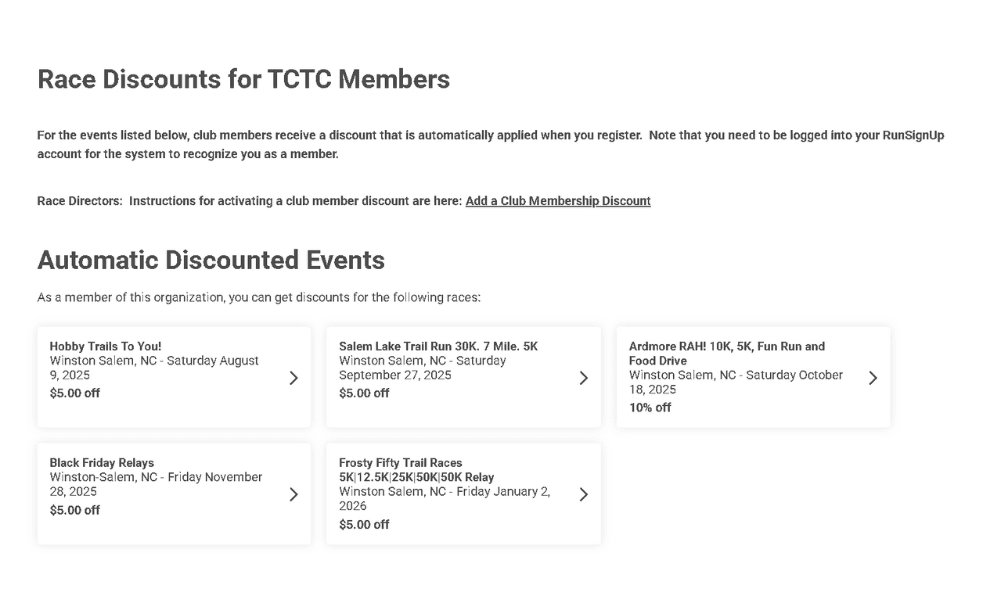Click the chevron arrow on the Black Friday Relays card
Image resolution: width=1000 pixels, height=600 pixels.
click(293, 495)
